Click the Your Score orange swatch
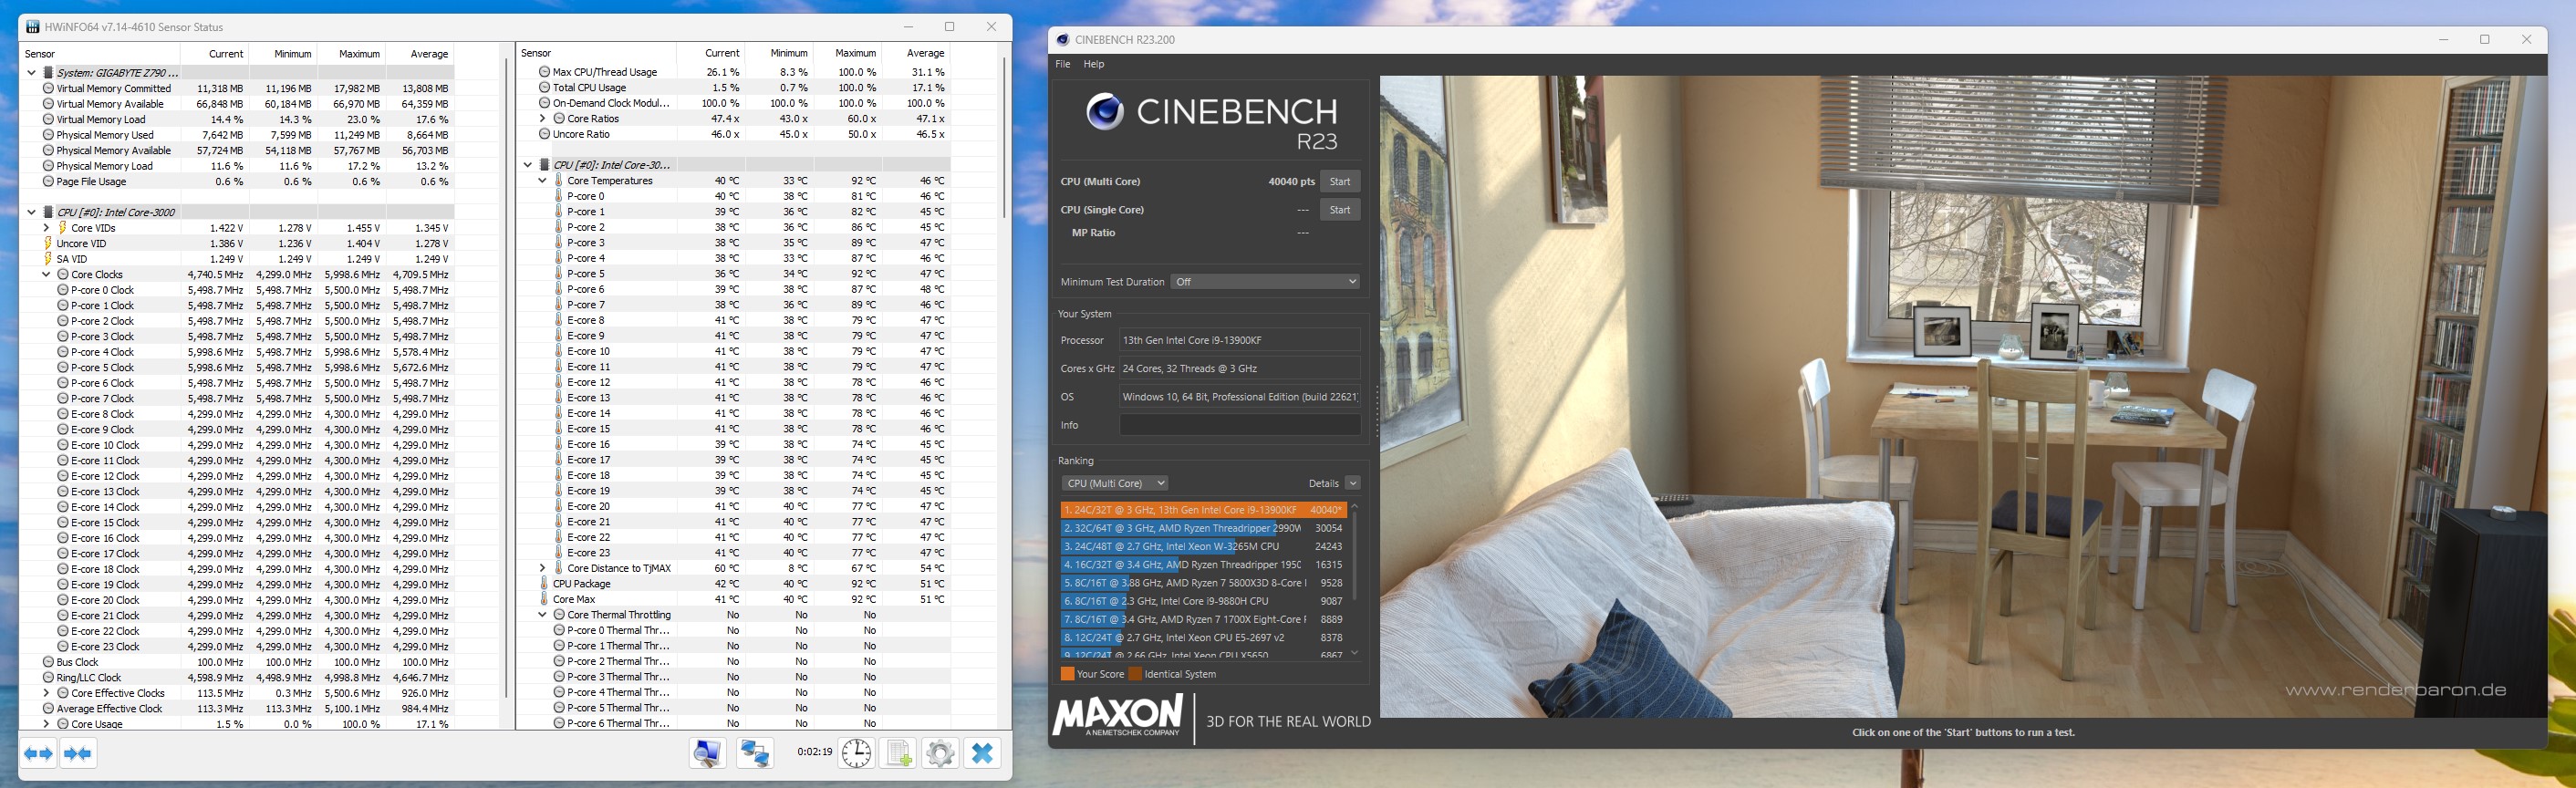Viewport: 2576px width, 788px height. click(x=1067, y=674)
